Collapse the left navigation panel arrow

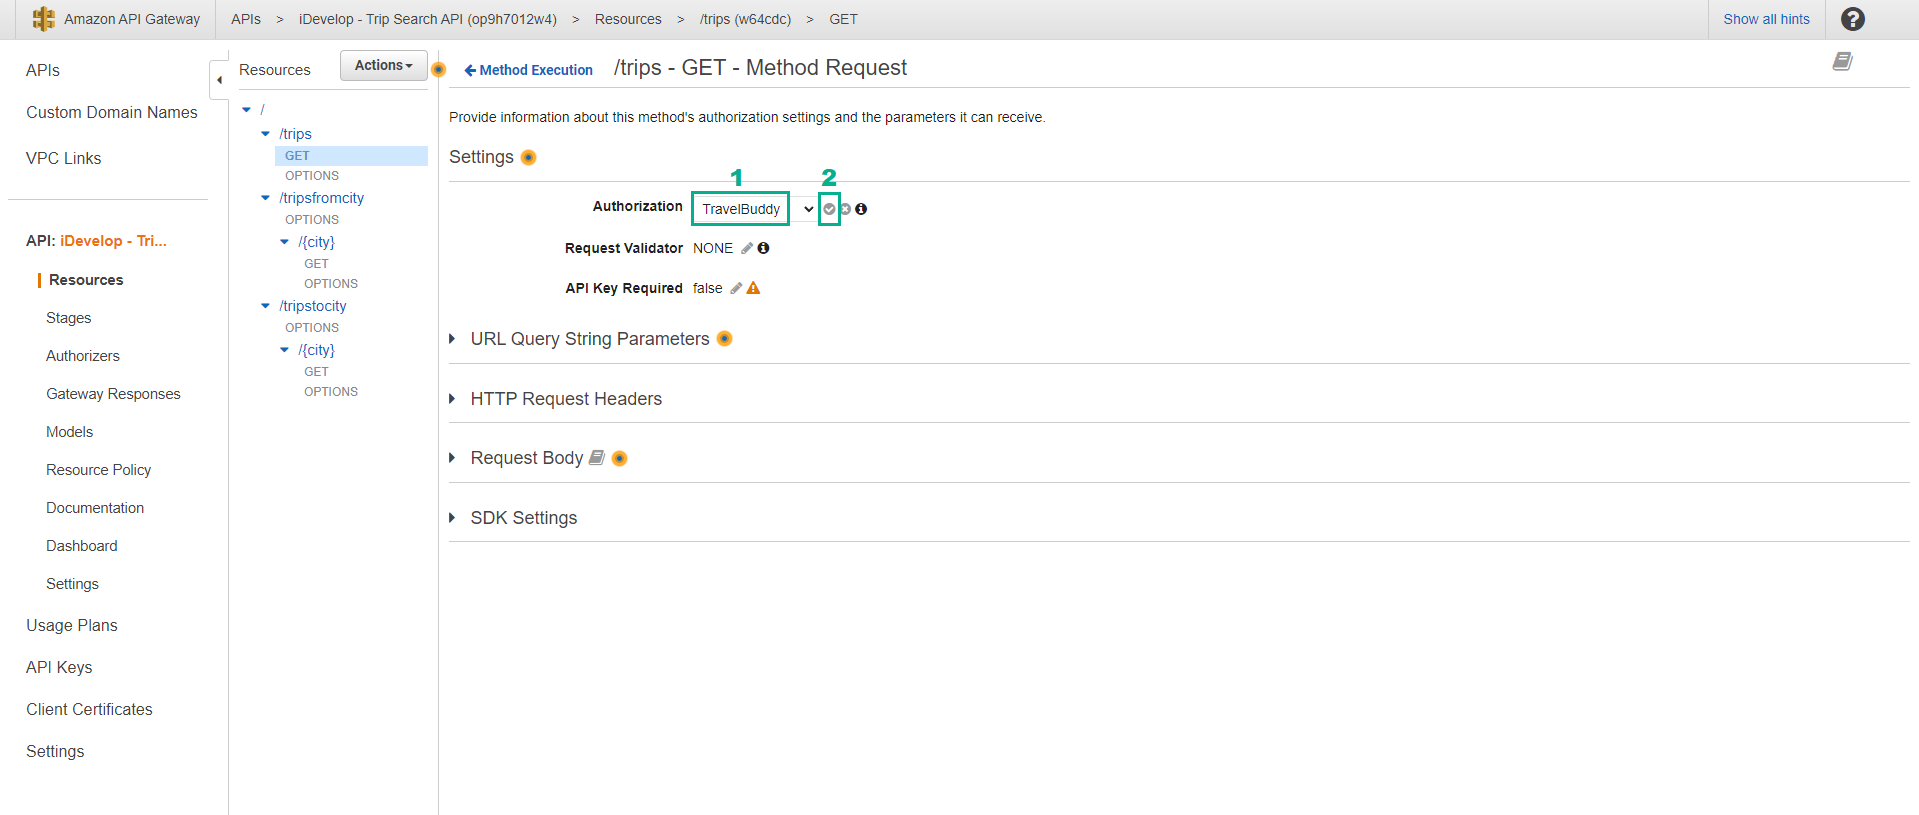(219, 80)
